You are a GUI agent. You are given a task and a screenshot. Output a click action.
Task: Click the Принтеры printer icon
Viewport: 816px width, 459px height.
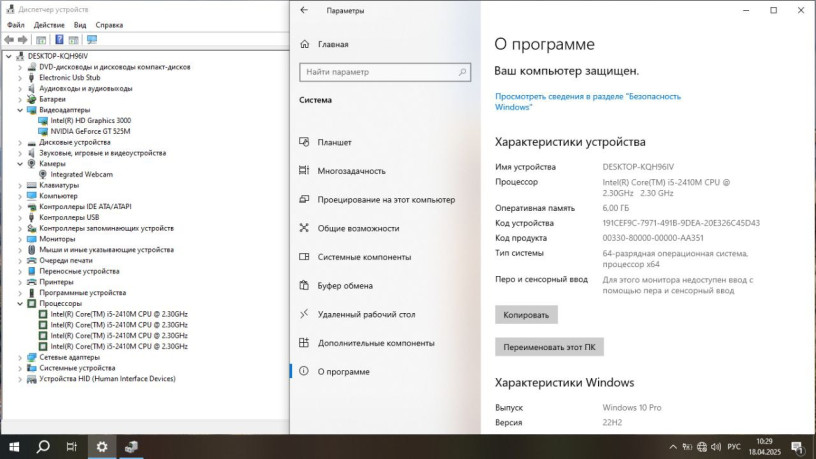click(x=32, y=282)
